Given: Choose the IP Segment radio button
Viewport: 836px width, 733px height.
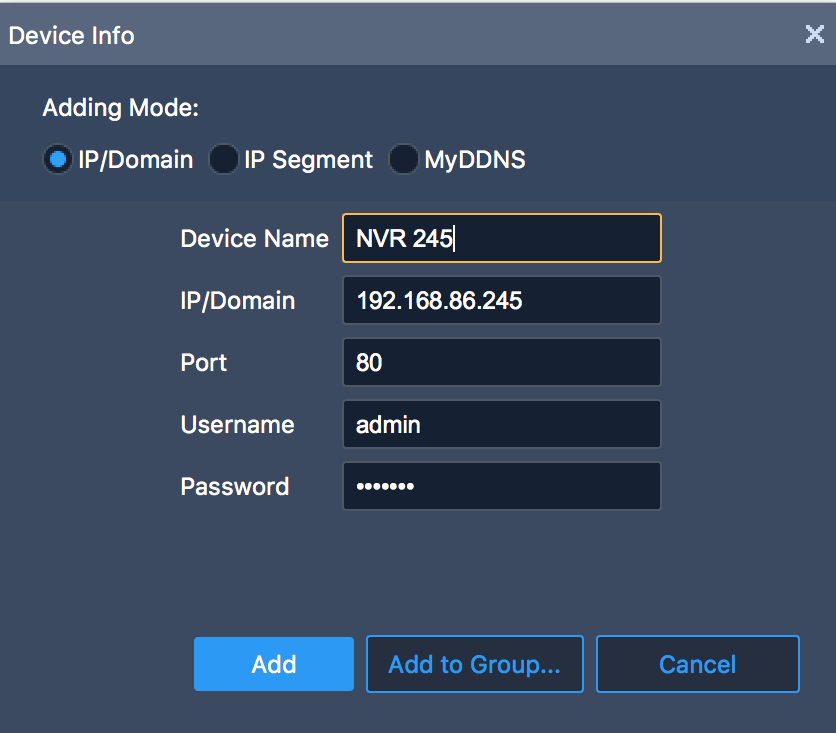Looking at the screenshot, I should point(224,160).
